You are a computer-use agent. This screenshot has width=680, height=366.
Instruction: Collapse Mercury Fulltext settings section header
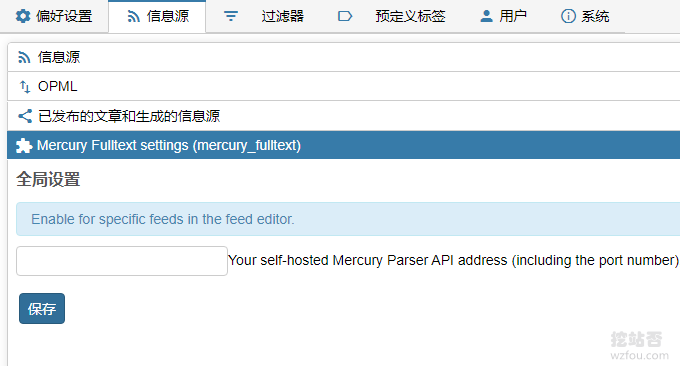(x=343, y=145)
